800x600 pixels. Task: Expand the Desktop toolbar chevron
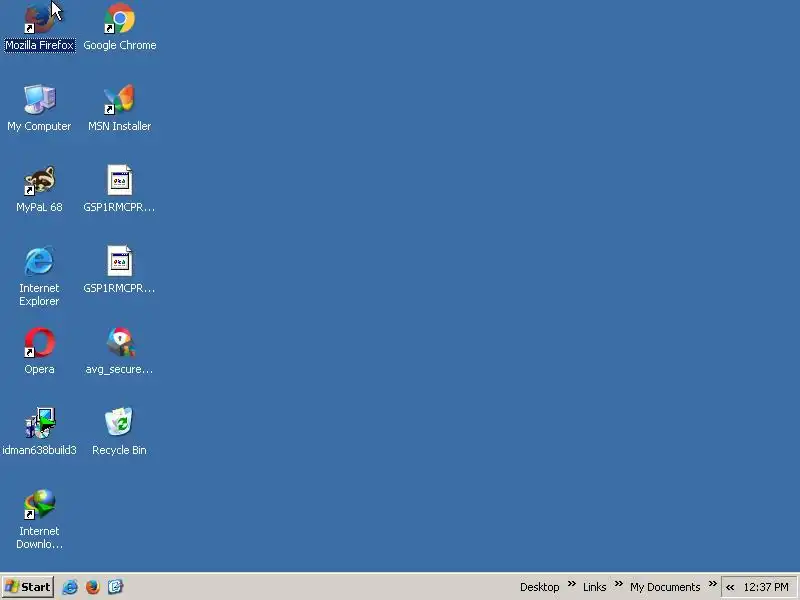point(572,584)
